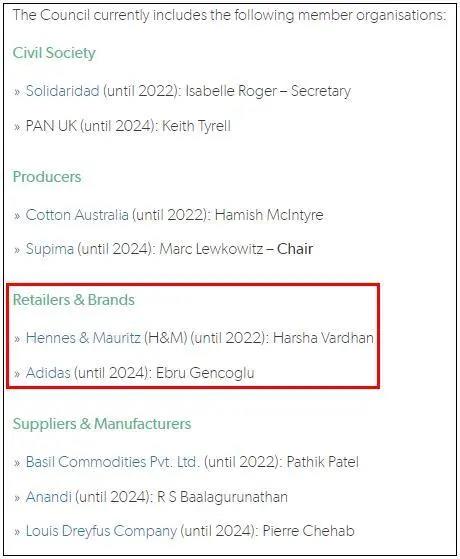This screenshot has height=559, width=460.
Task: Open the Solidaridad organisation link
Action: pos(62,91)
